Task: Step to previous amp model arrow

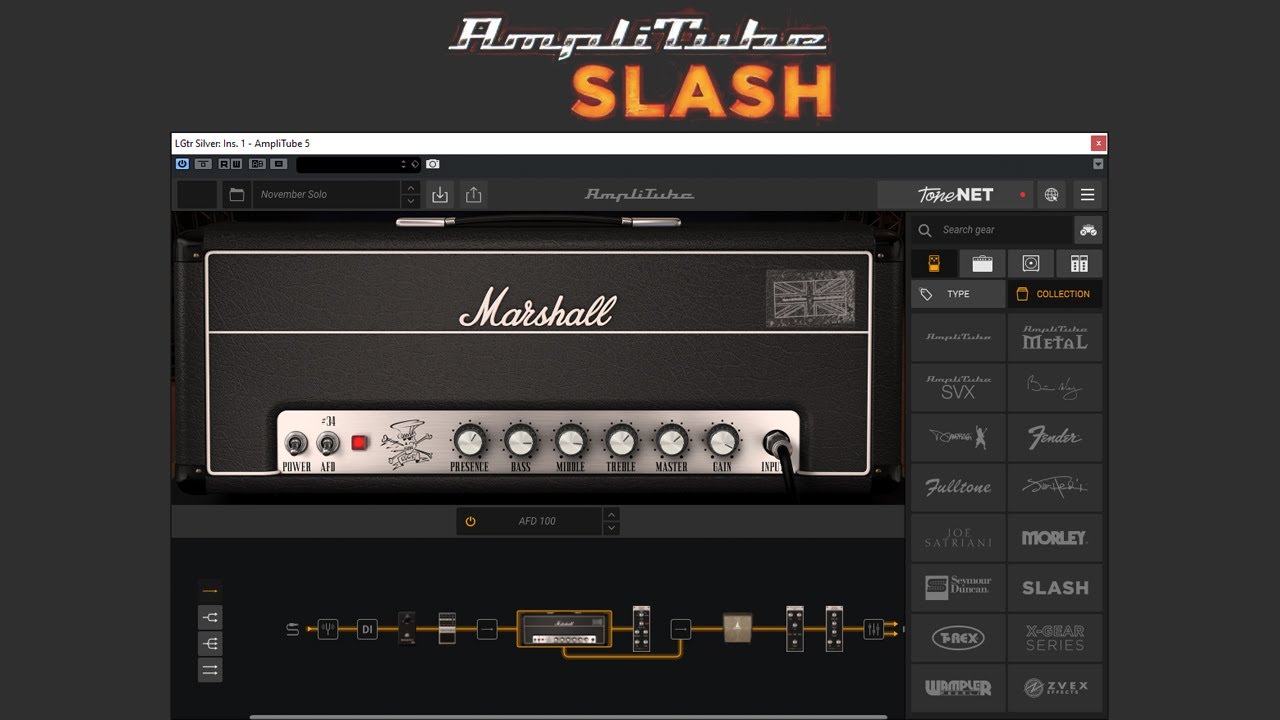Action: tap(611, 514)
